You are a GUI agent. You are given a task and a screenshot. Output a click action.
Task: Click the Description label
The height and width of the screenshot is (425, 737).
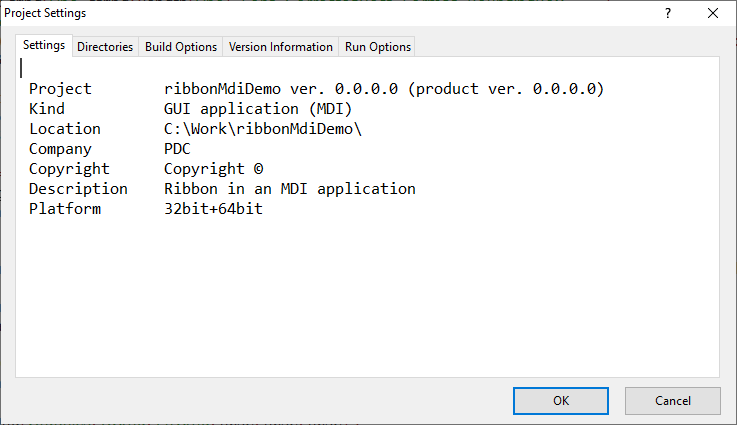coord(78,189)
